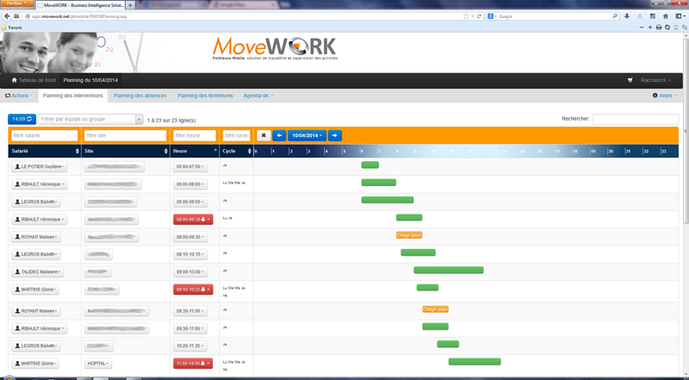This screenshot has width=689, height=380.
Task: Click the Tableau de bord home icon
Action: tap(14, 80)
